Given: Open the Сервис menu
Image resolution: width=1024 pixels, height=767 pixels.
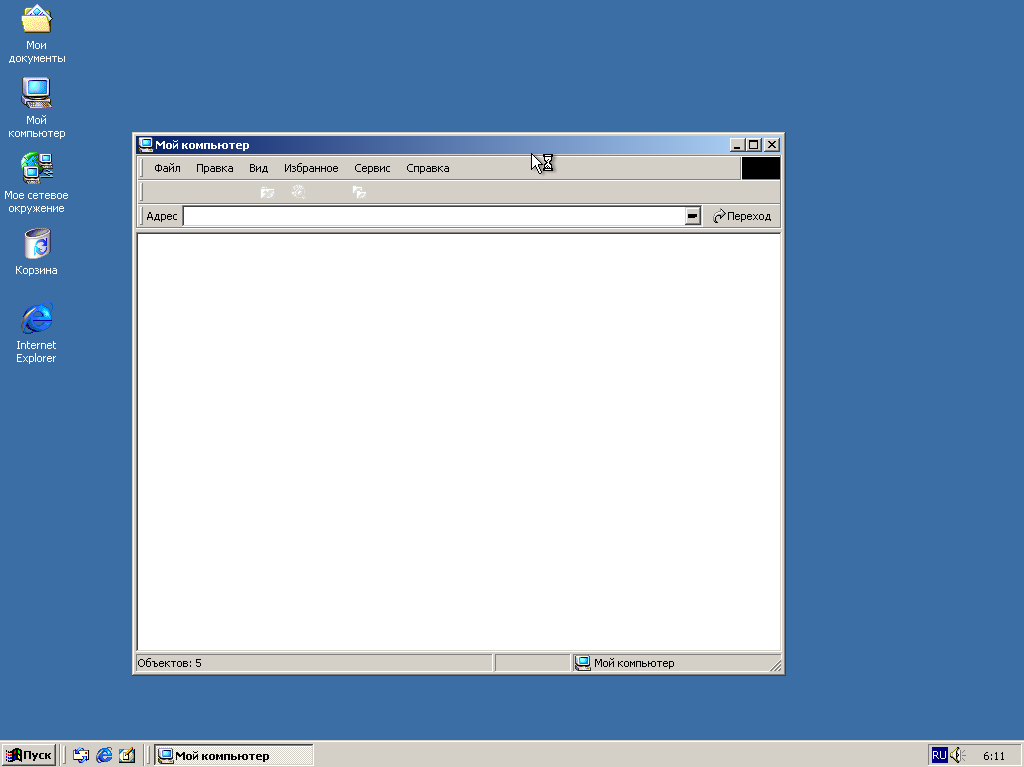Looking at the screenshot, I should [372, 168].
